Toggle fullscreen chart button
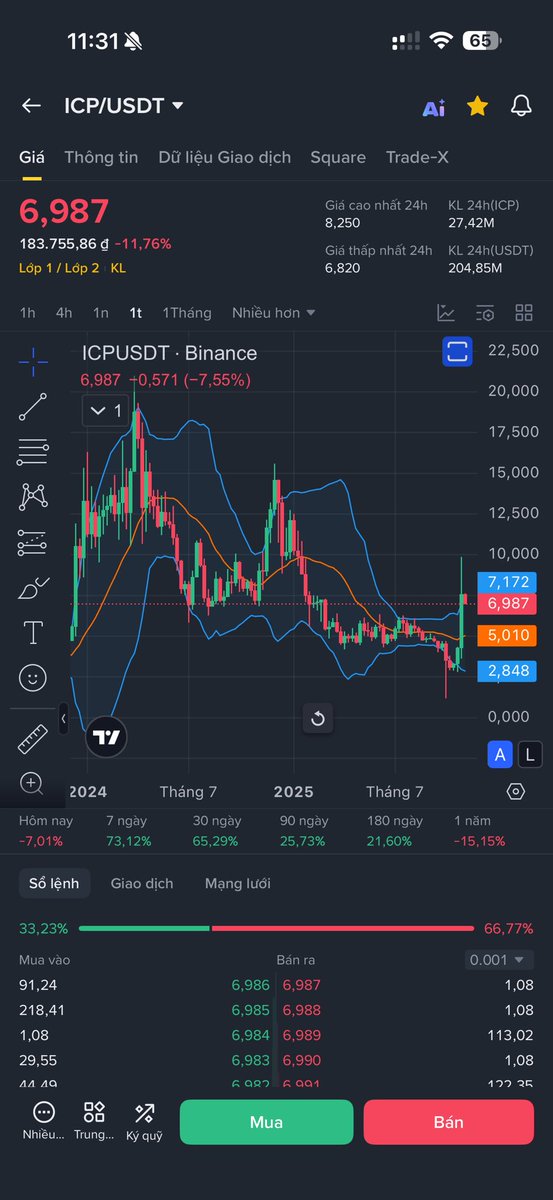The width and height of the screenshot is (553, 1200). [x=458, y=351]
